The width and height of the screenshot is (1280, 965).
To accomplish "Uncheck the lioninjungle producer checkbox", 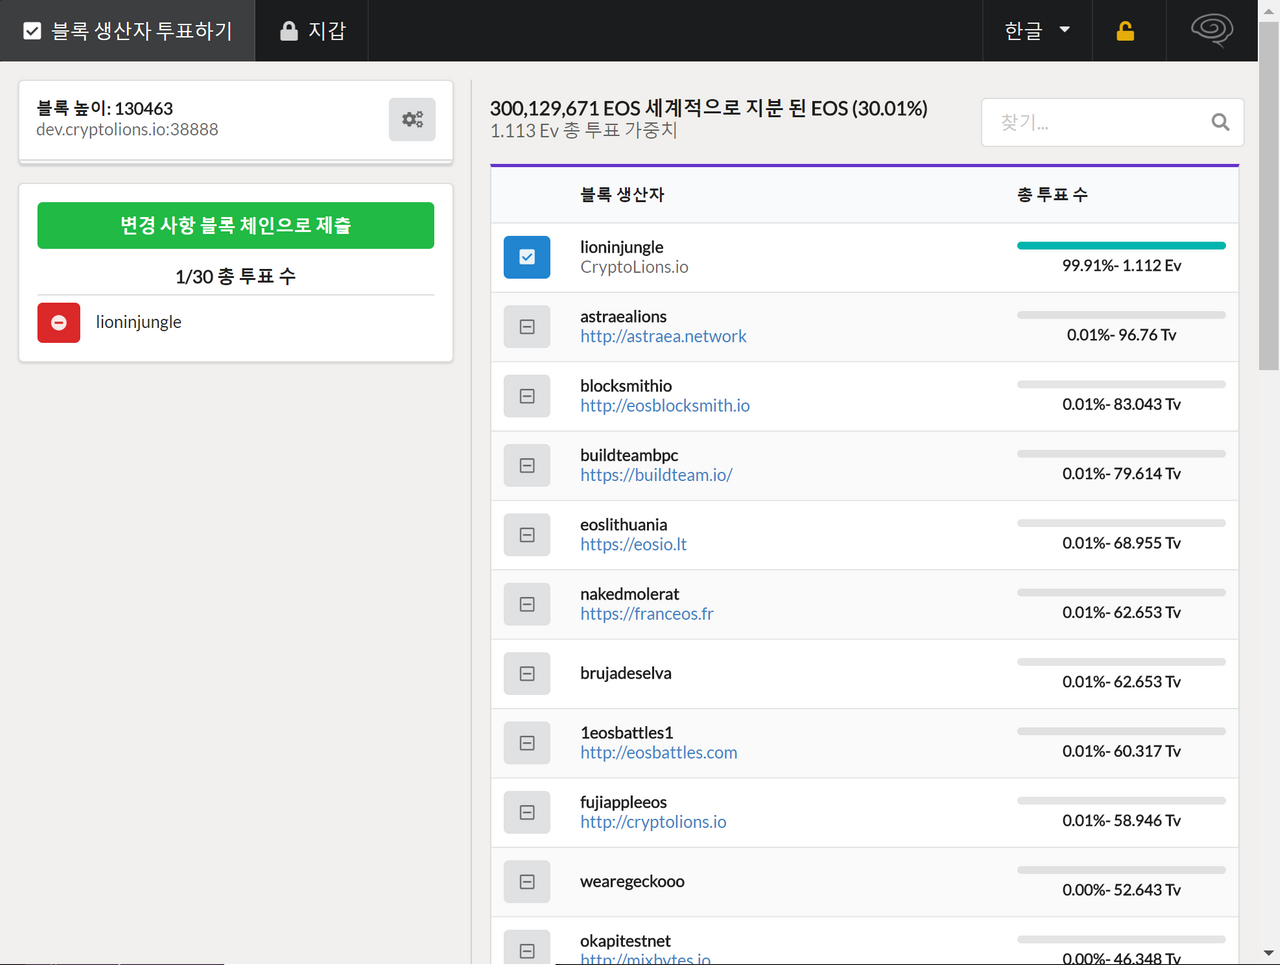I will [527, 257].
